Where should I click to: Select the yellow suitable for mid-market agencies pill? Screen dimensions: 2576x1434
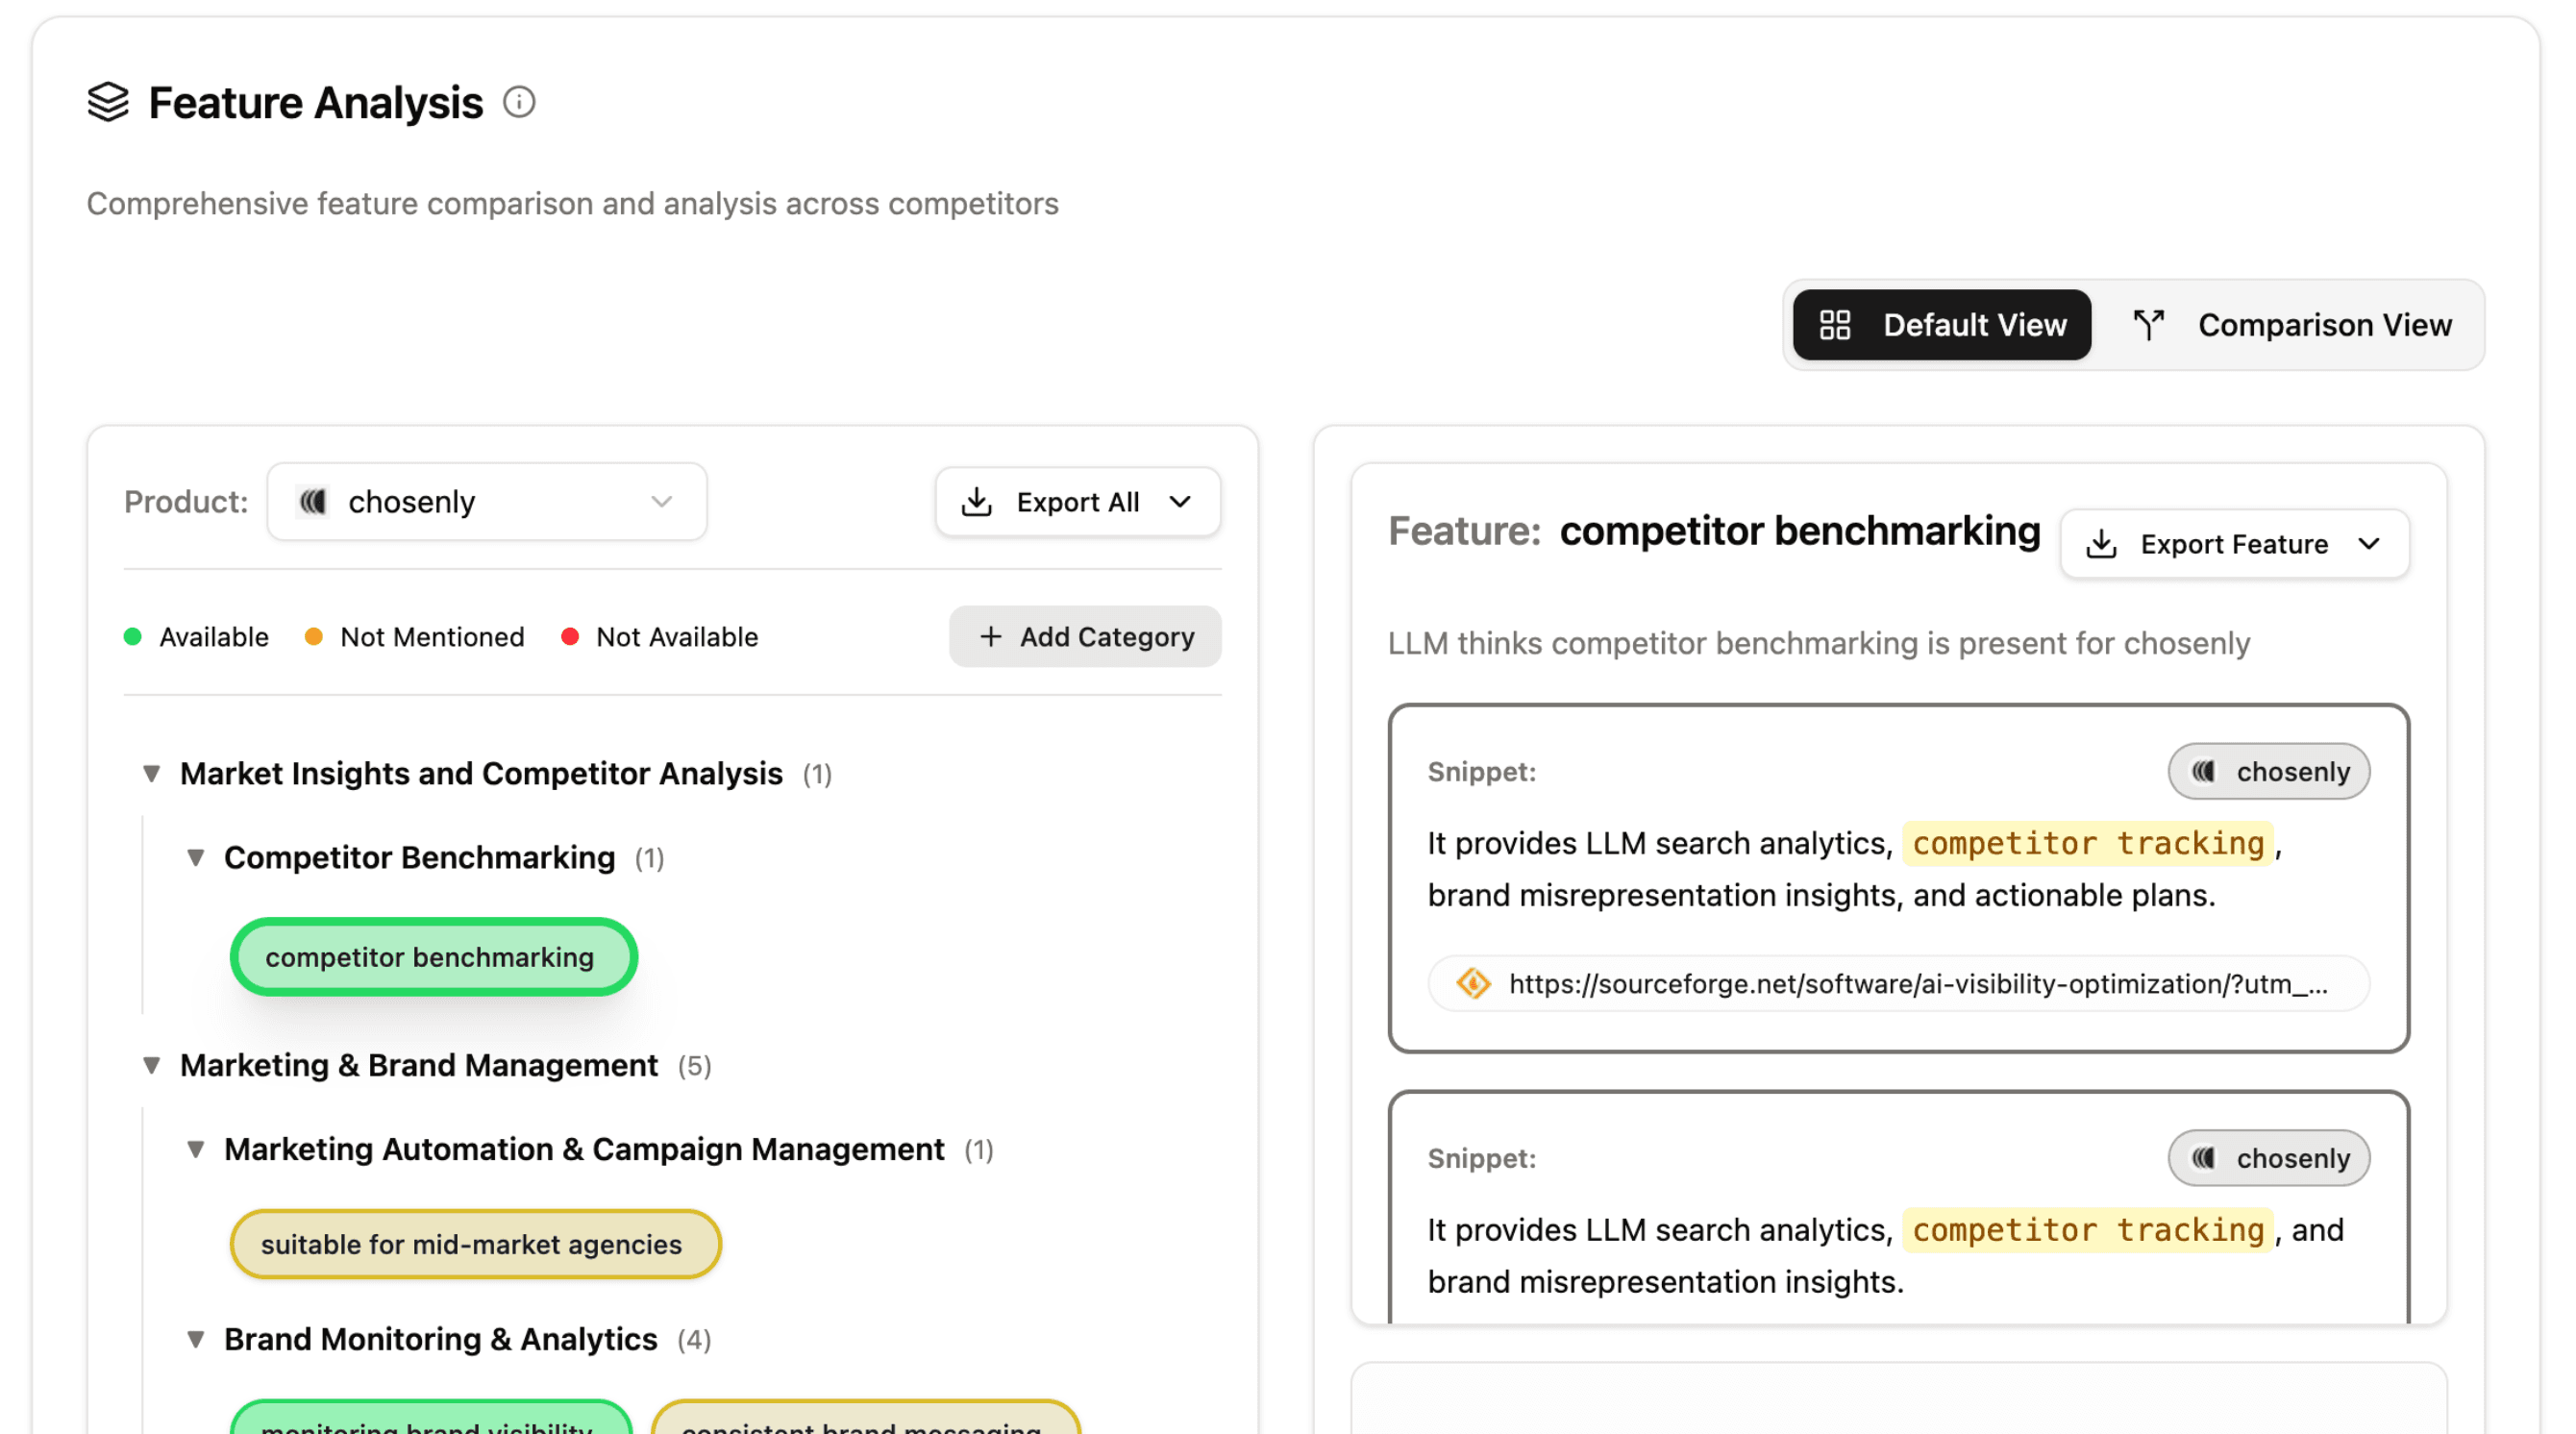pos(475,1245)
